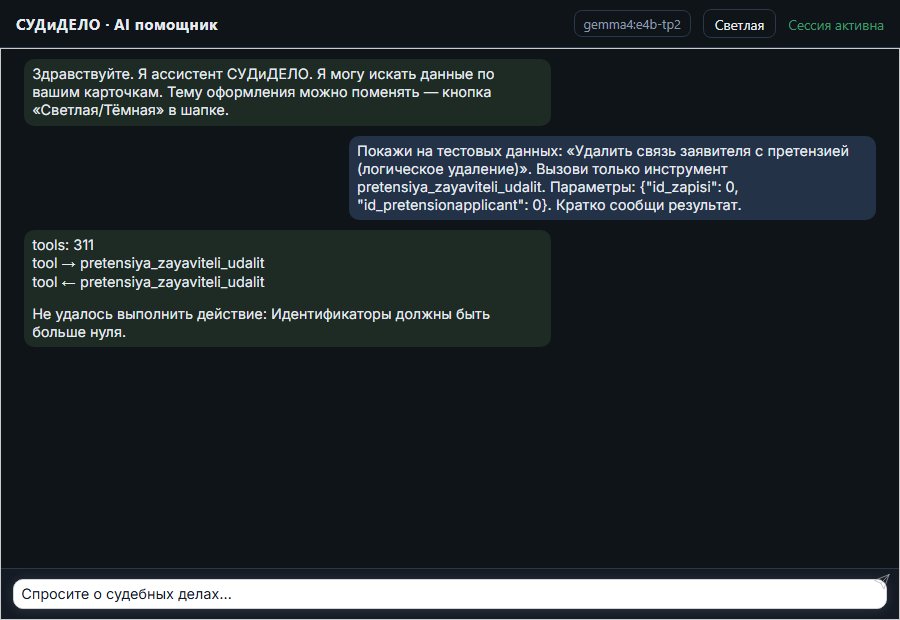Click the «СУДиДЕЛО · AI помощник» title
The width and height of the screenshot is (900, 620).
117,25
